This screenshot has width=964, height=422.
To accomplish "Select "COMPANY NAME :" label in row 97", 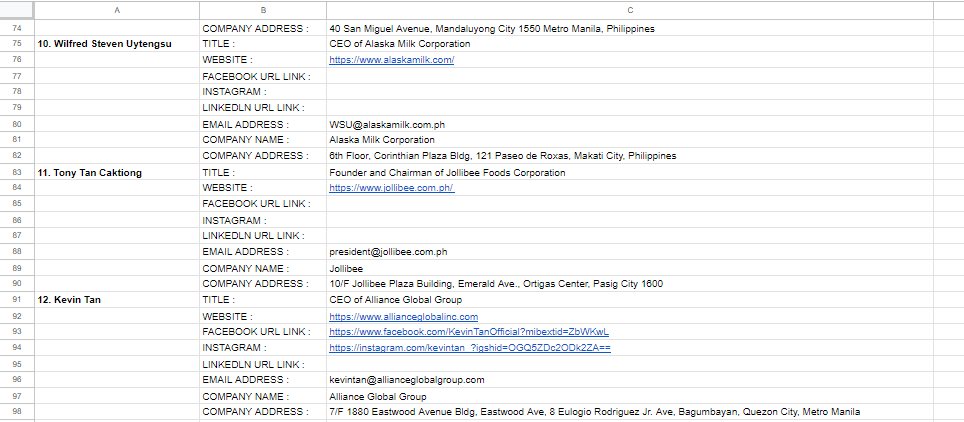I will pos(263,396).
